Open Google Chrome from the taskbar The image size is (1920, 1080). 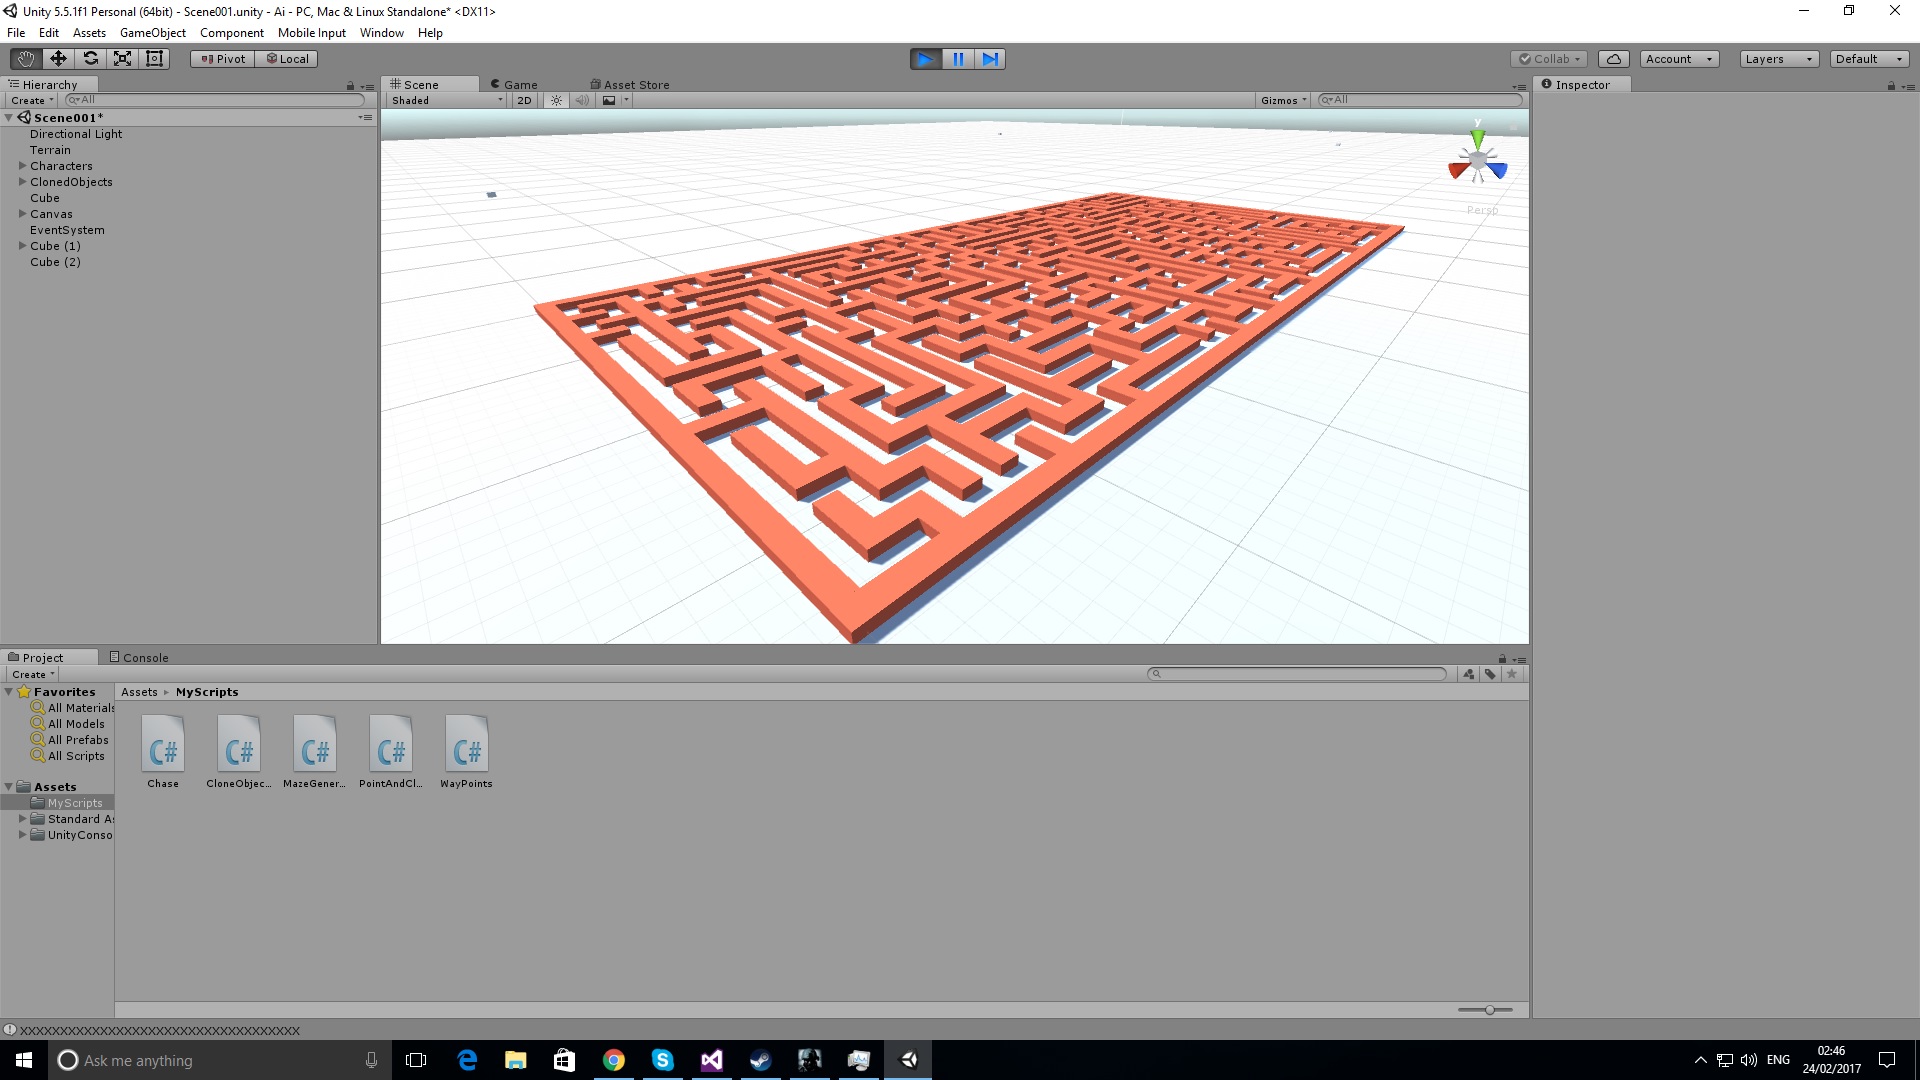tap(613, 1060)
